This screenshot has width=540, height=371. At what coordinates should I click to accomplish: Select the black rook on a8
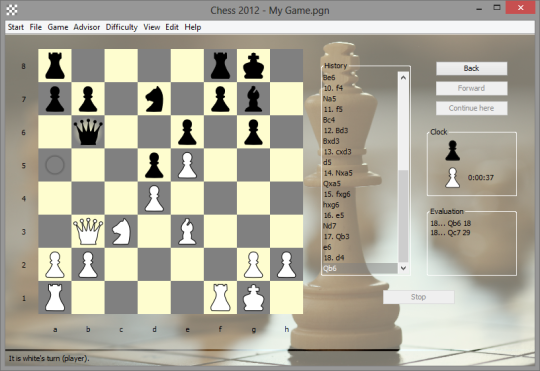(x=55, y=65)
